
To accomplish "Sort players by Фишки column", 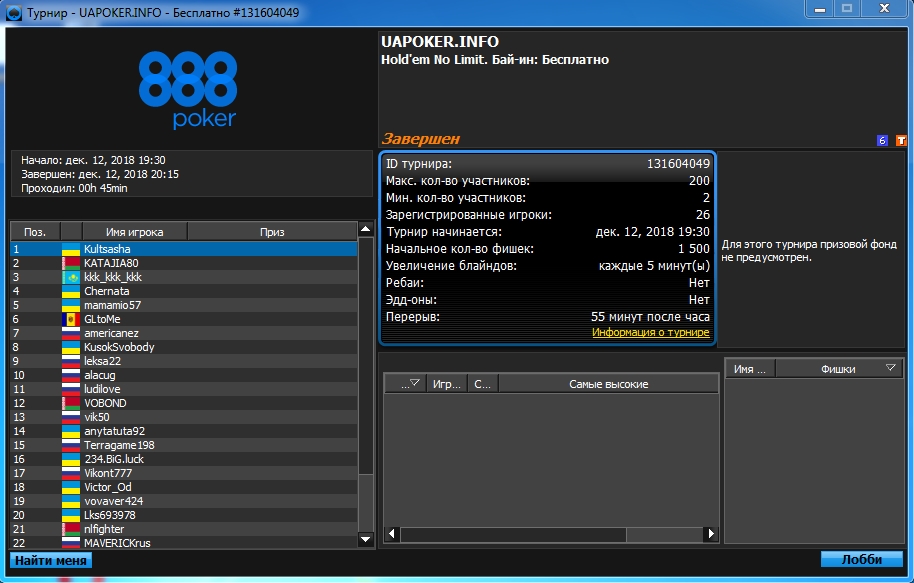I will [x=839, y=368].
